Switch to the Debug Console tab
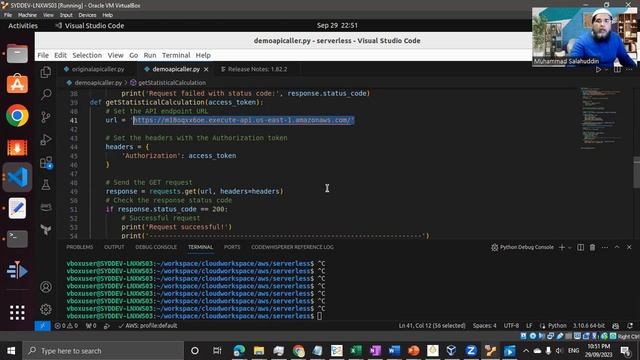Viewport: 640px width, 360px height. coord(156,247)
